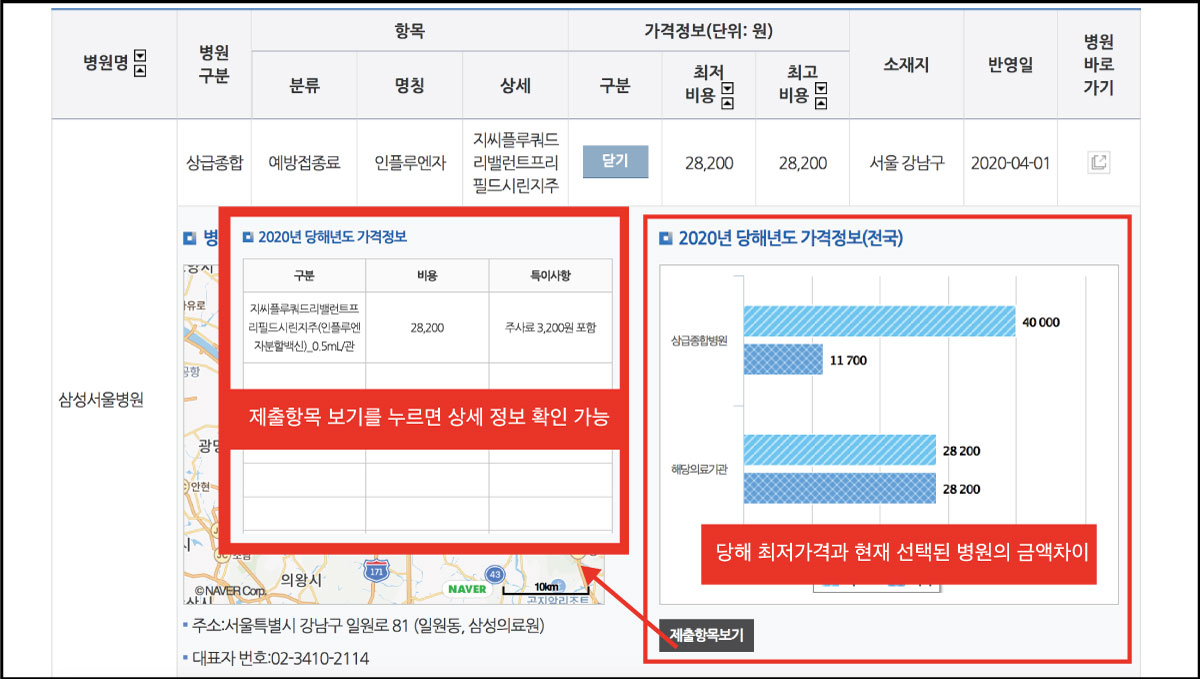This screenshot has height=679, width=1200.
Task: Open 제출항목보기 button below the chart
Action: tap(706, 634)
